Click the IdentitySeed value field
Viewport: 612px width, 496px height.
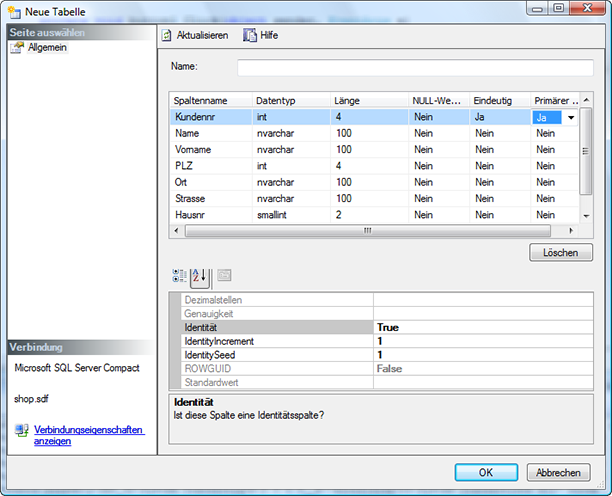483,355
